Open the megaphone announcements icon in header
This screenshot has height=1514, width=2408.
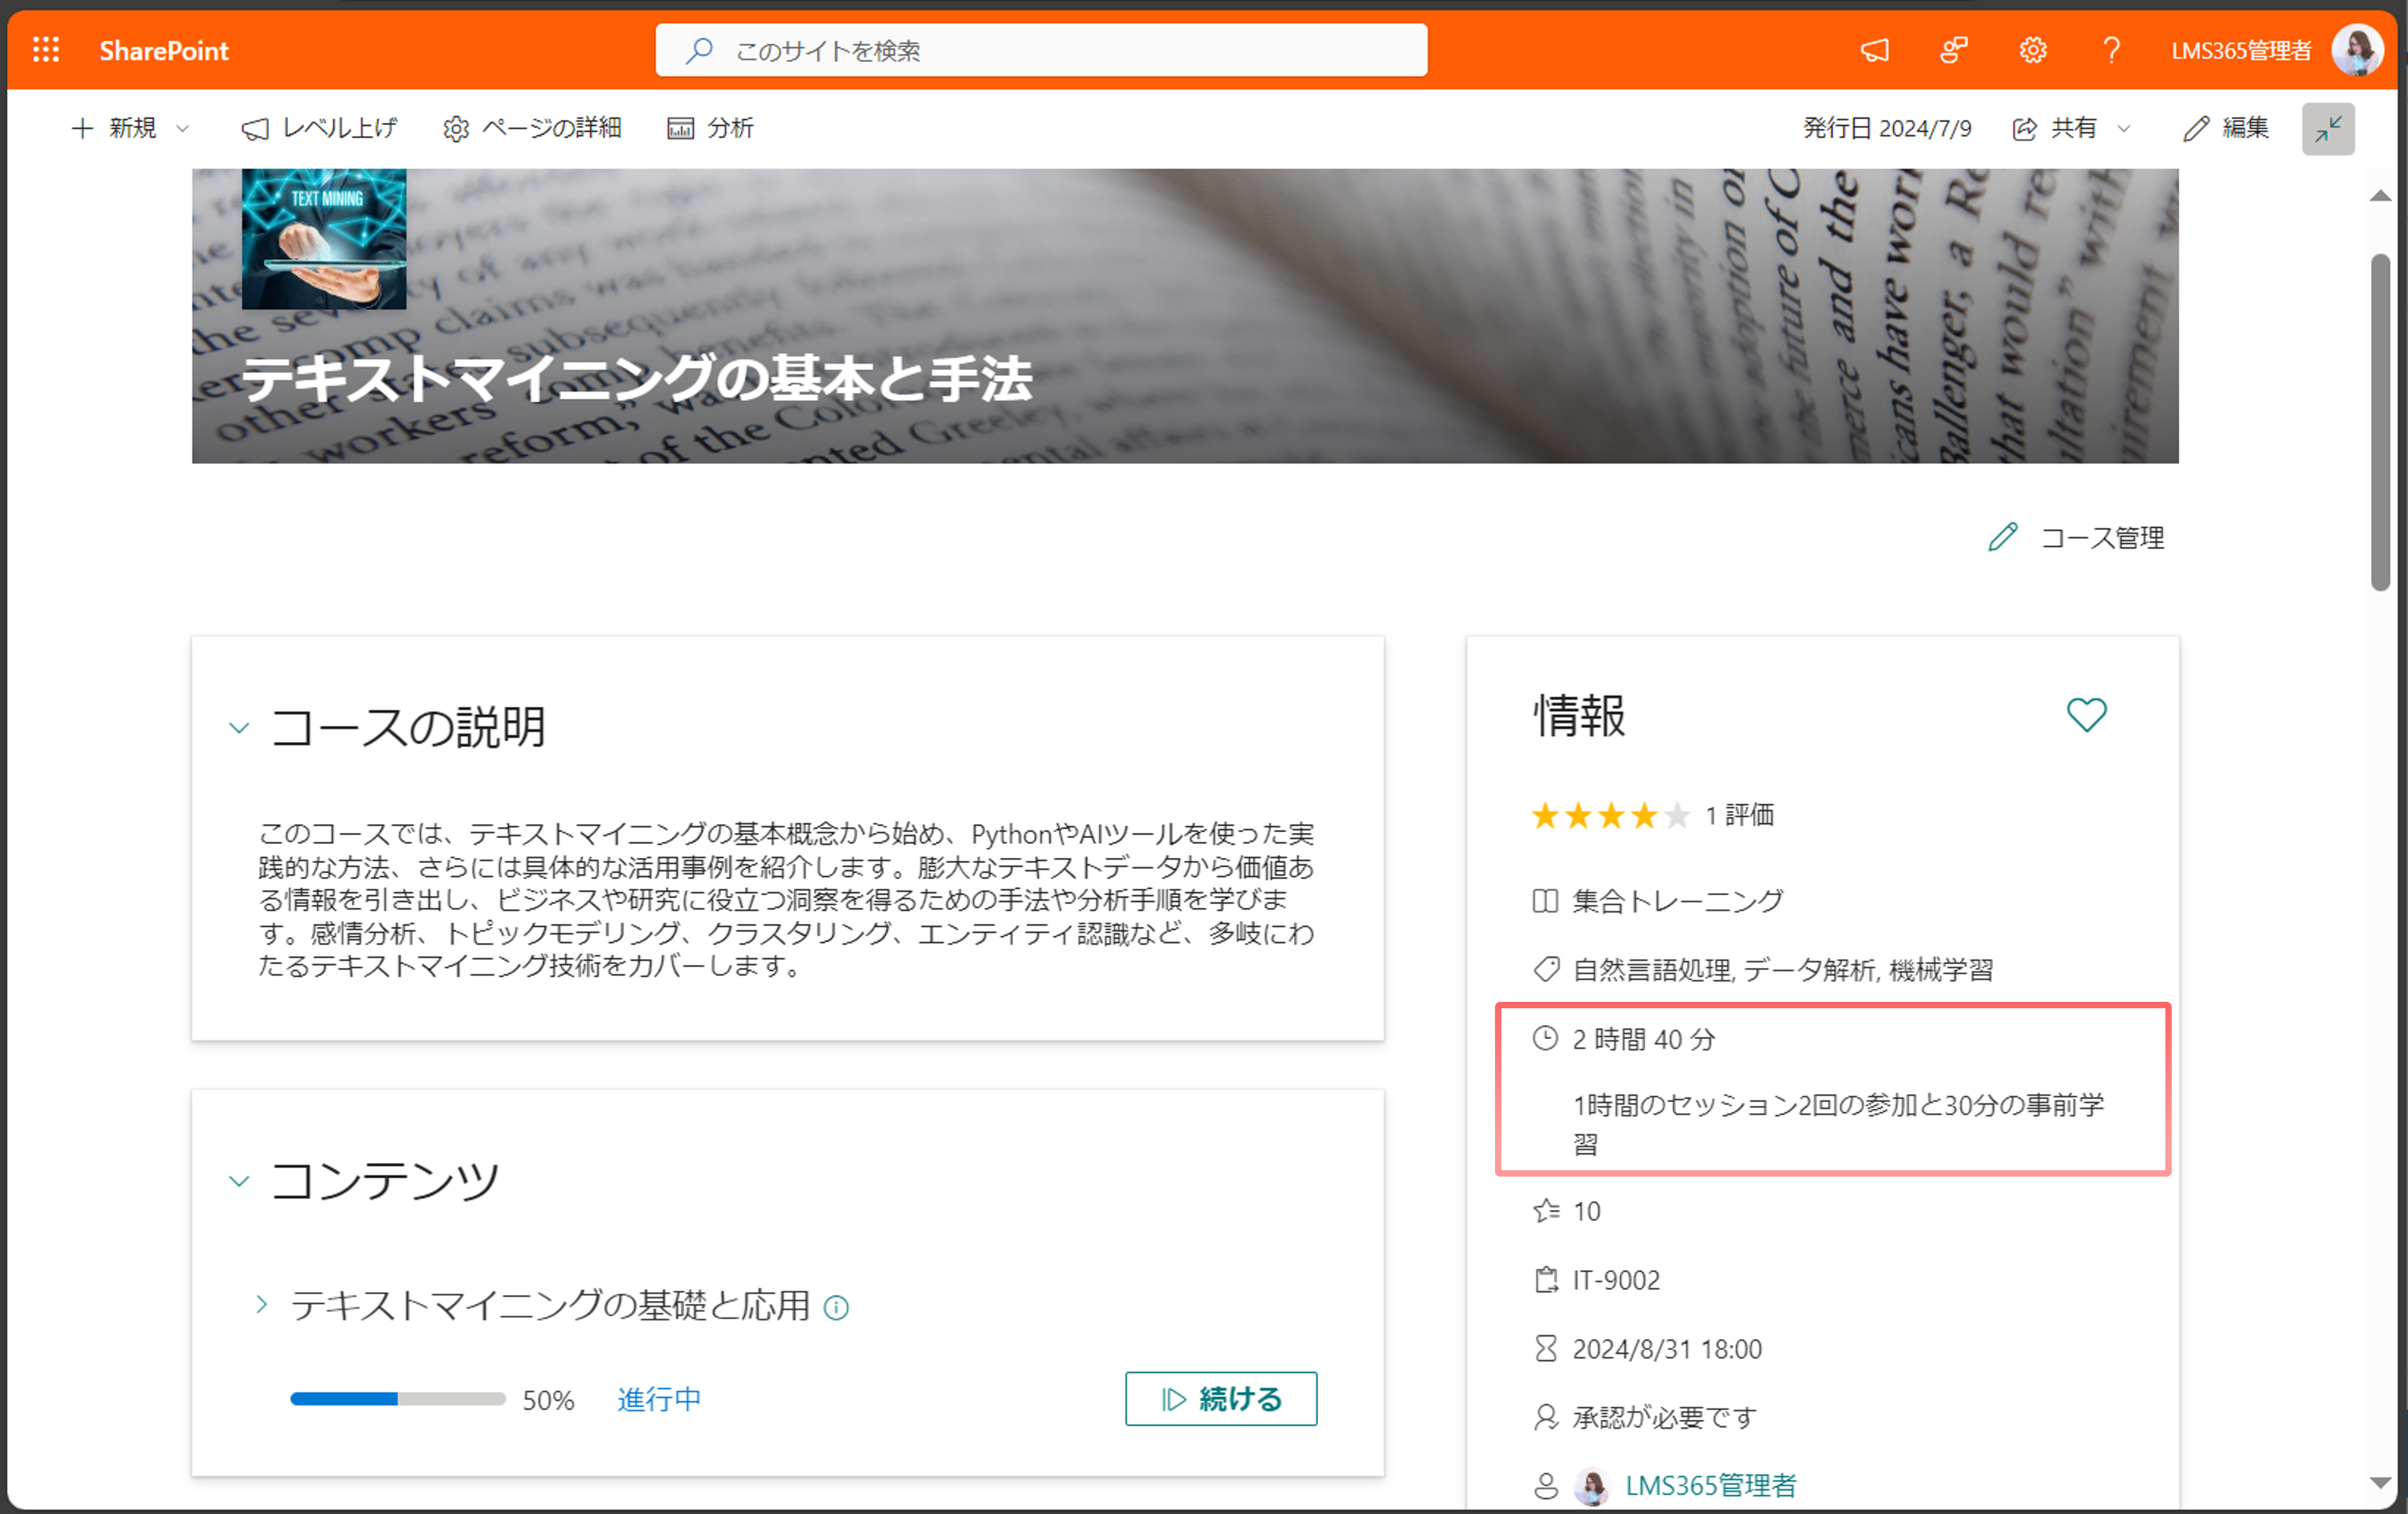1875,50
